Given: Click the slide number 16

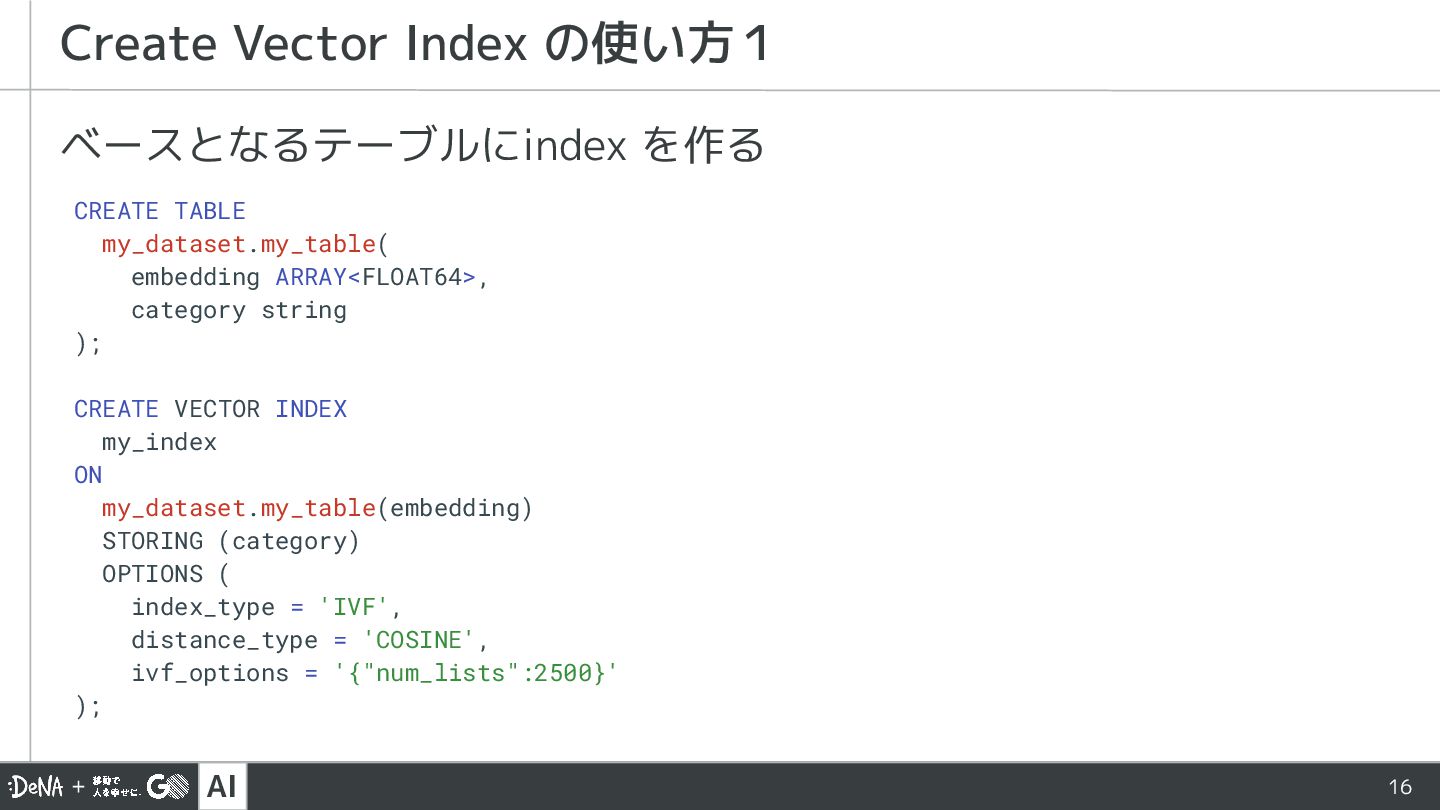Looking at the screenshot, I should [1400, 787].
